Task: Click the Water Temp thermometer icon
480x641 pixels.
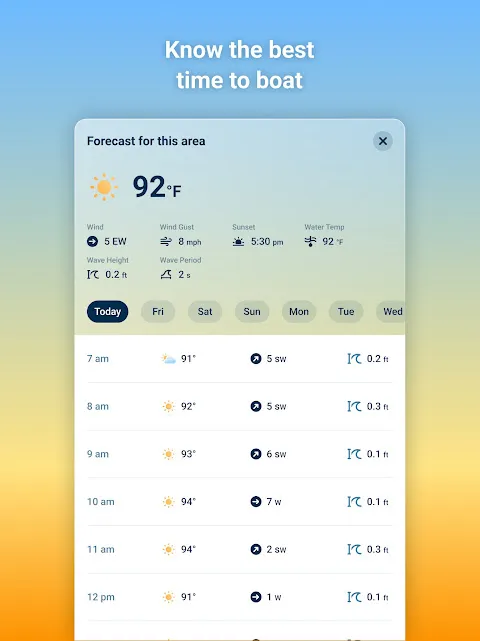Action: [x=310, y=242]
